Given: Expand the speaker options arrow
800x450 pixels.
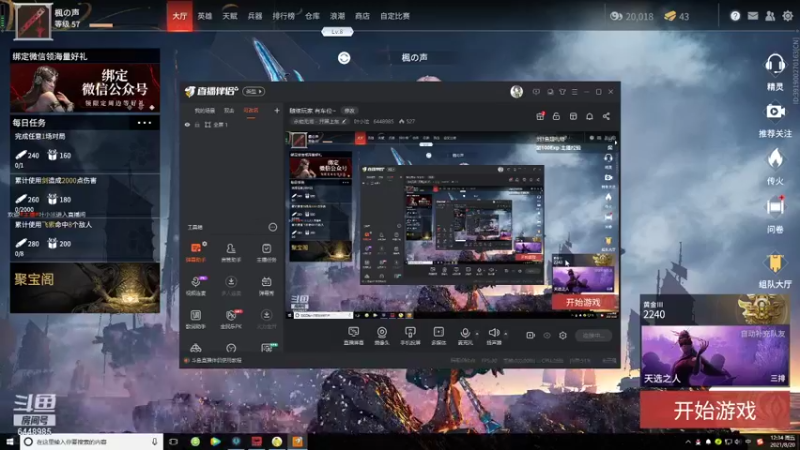Looking at the screenshot, I should (506, 334).
